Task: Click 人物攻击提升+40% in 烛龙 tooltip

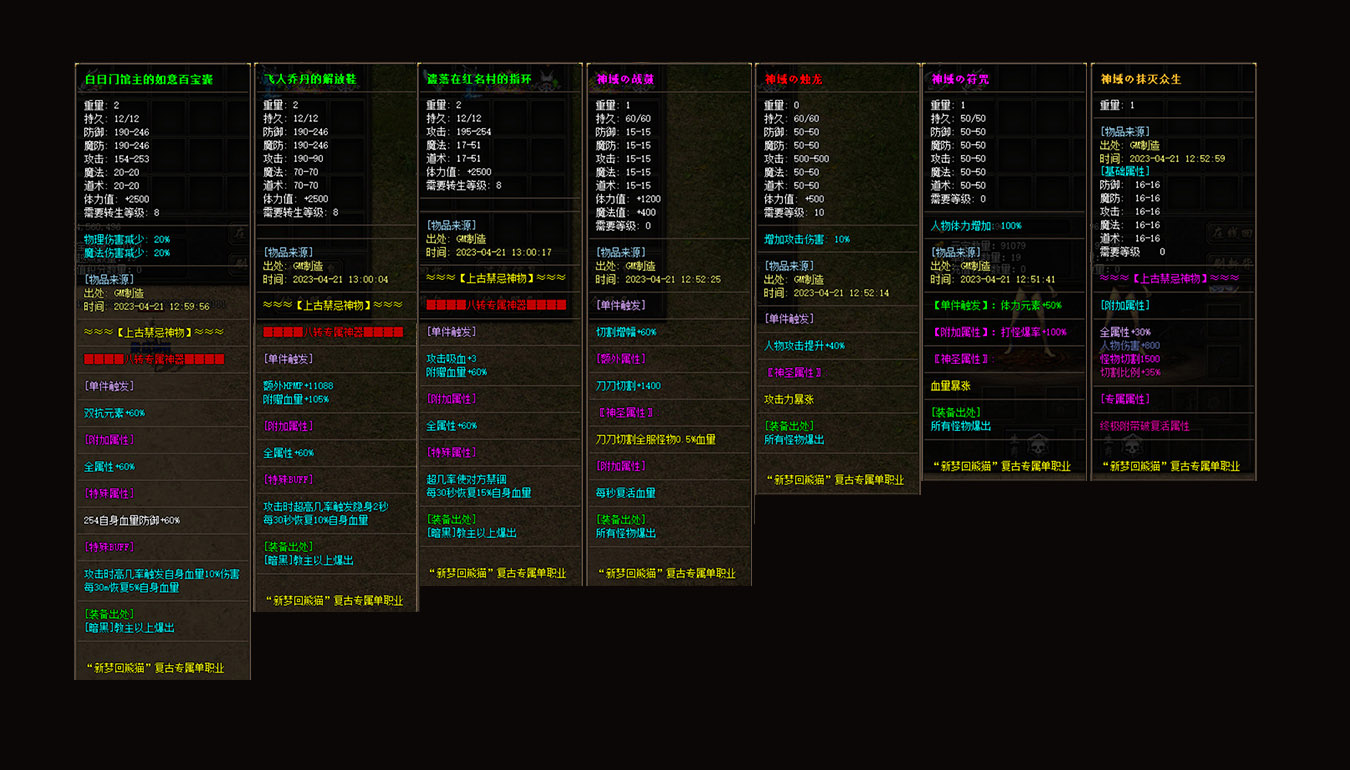Action: 804,346
